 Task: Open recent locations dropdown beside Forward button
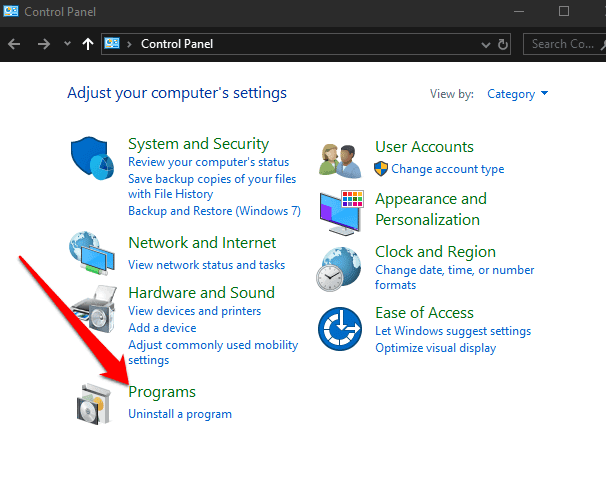(67, 44)
